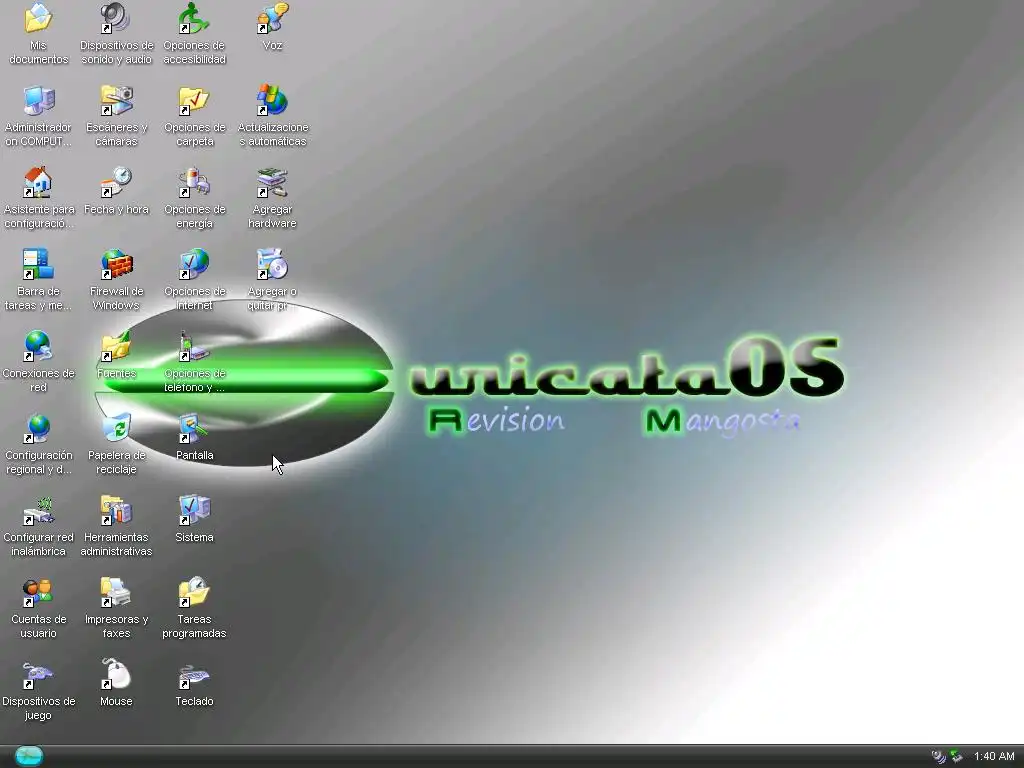The width and height of the screenshot is (1024, 768).
Task: Click the Agregar hardware icon
Action: click(272, 182)
